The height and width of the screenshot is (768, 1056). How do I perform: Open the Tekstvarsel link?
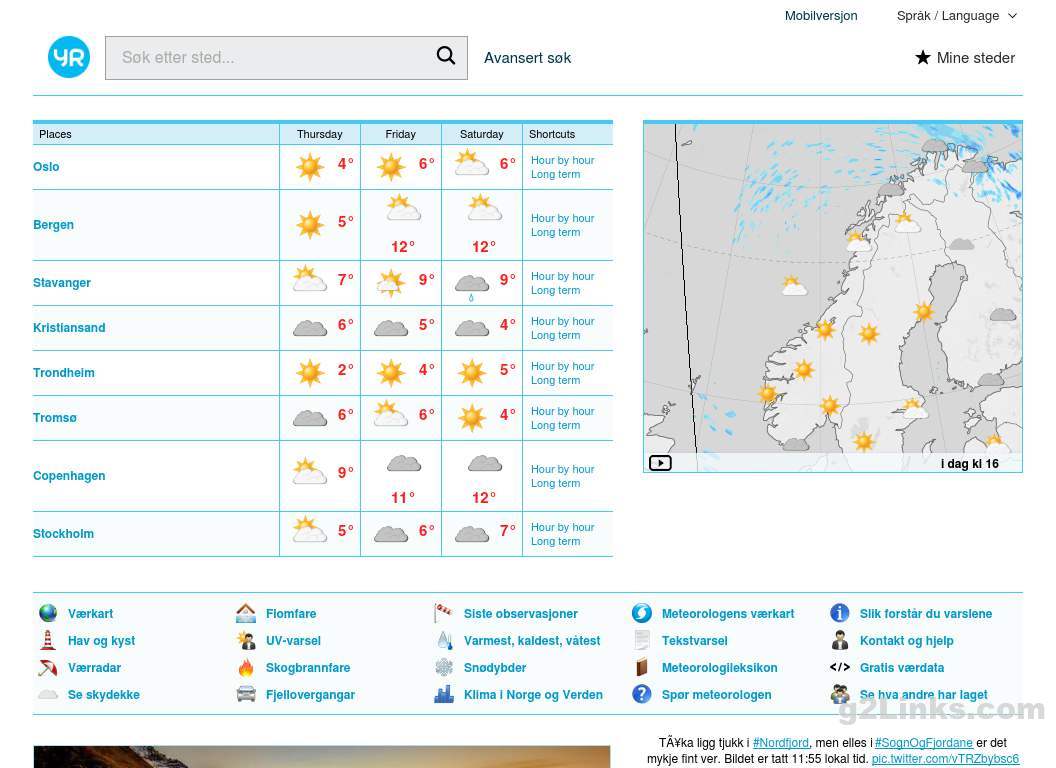[694, 641]
